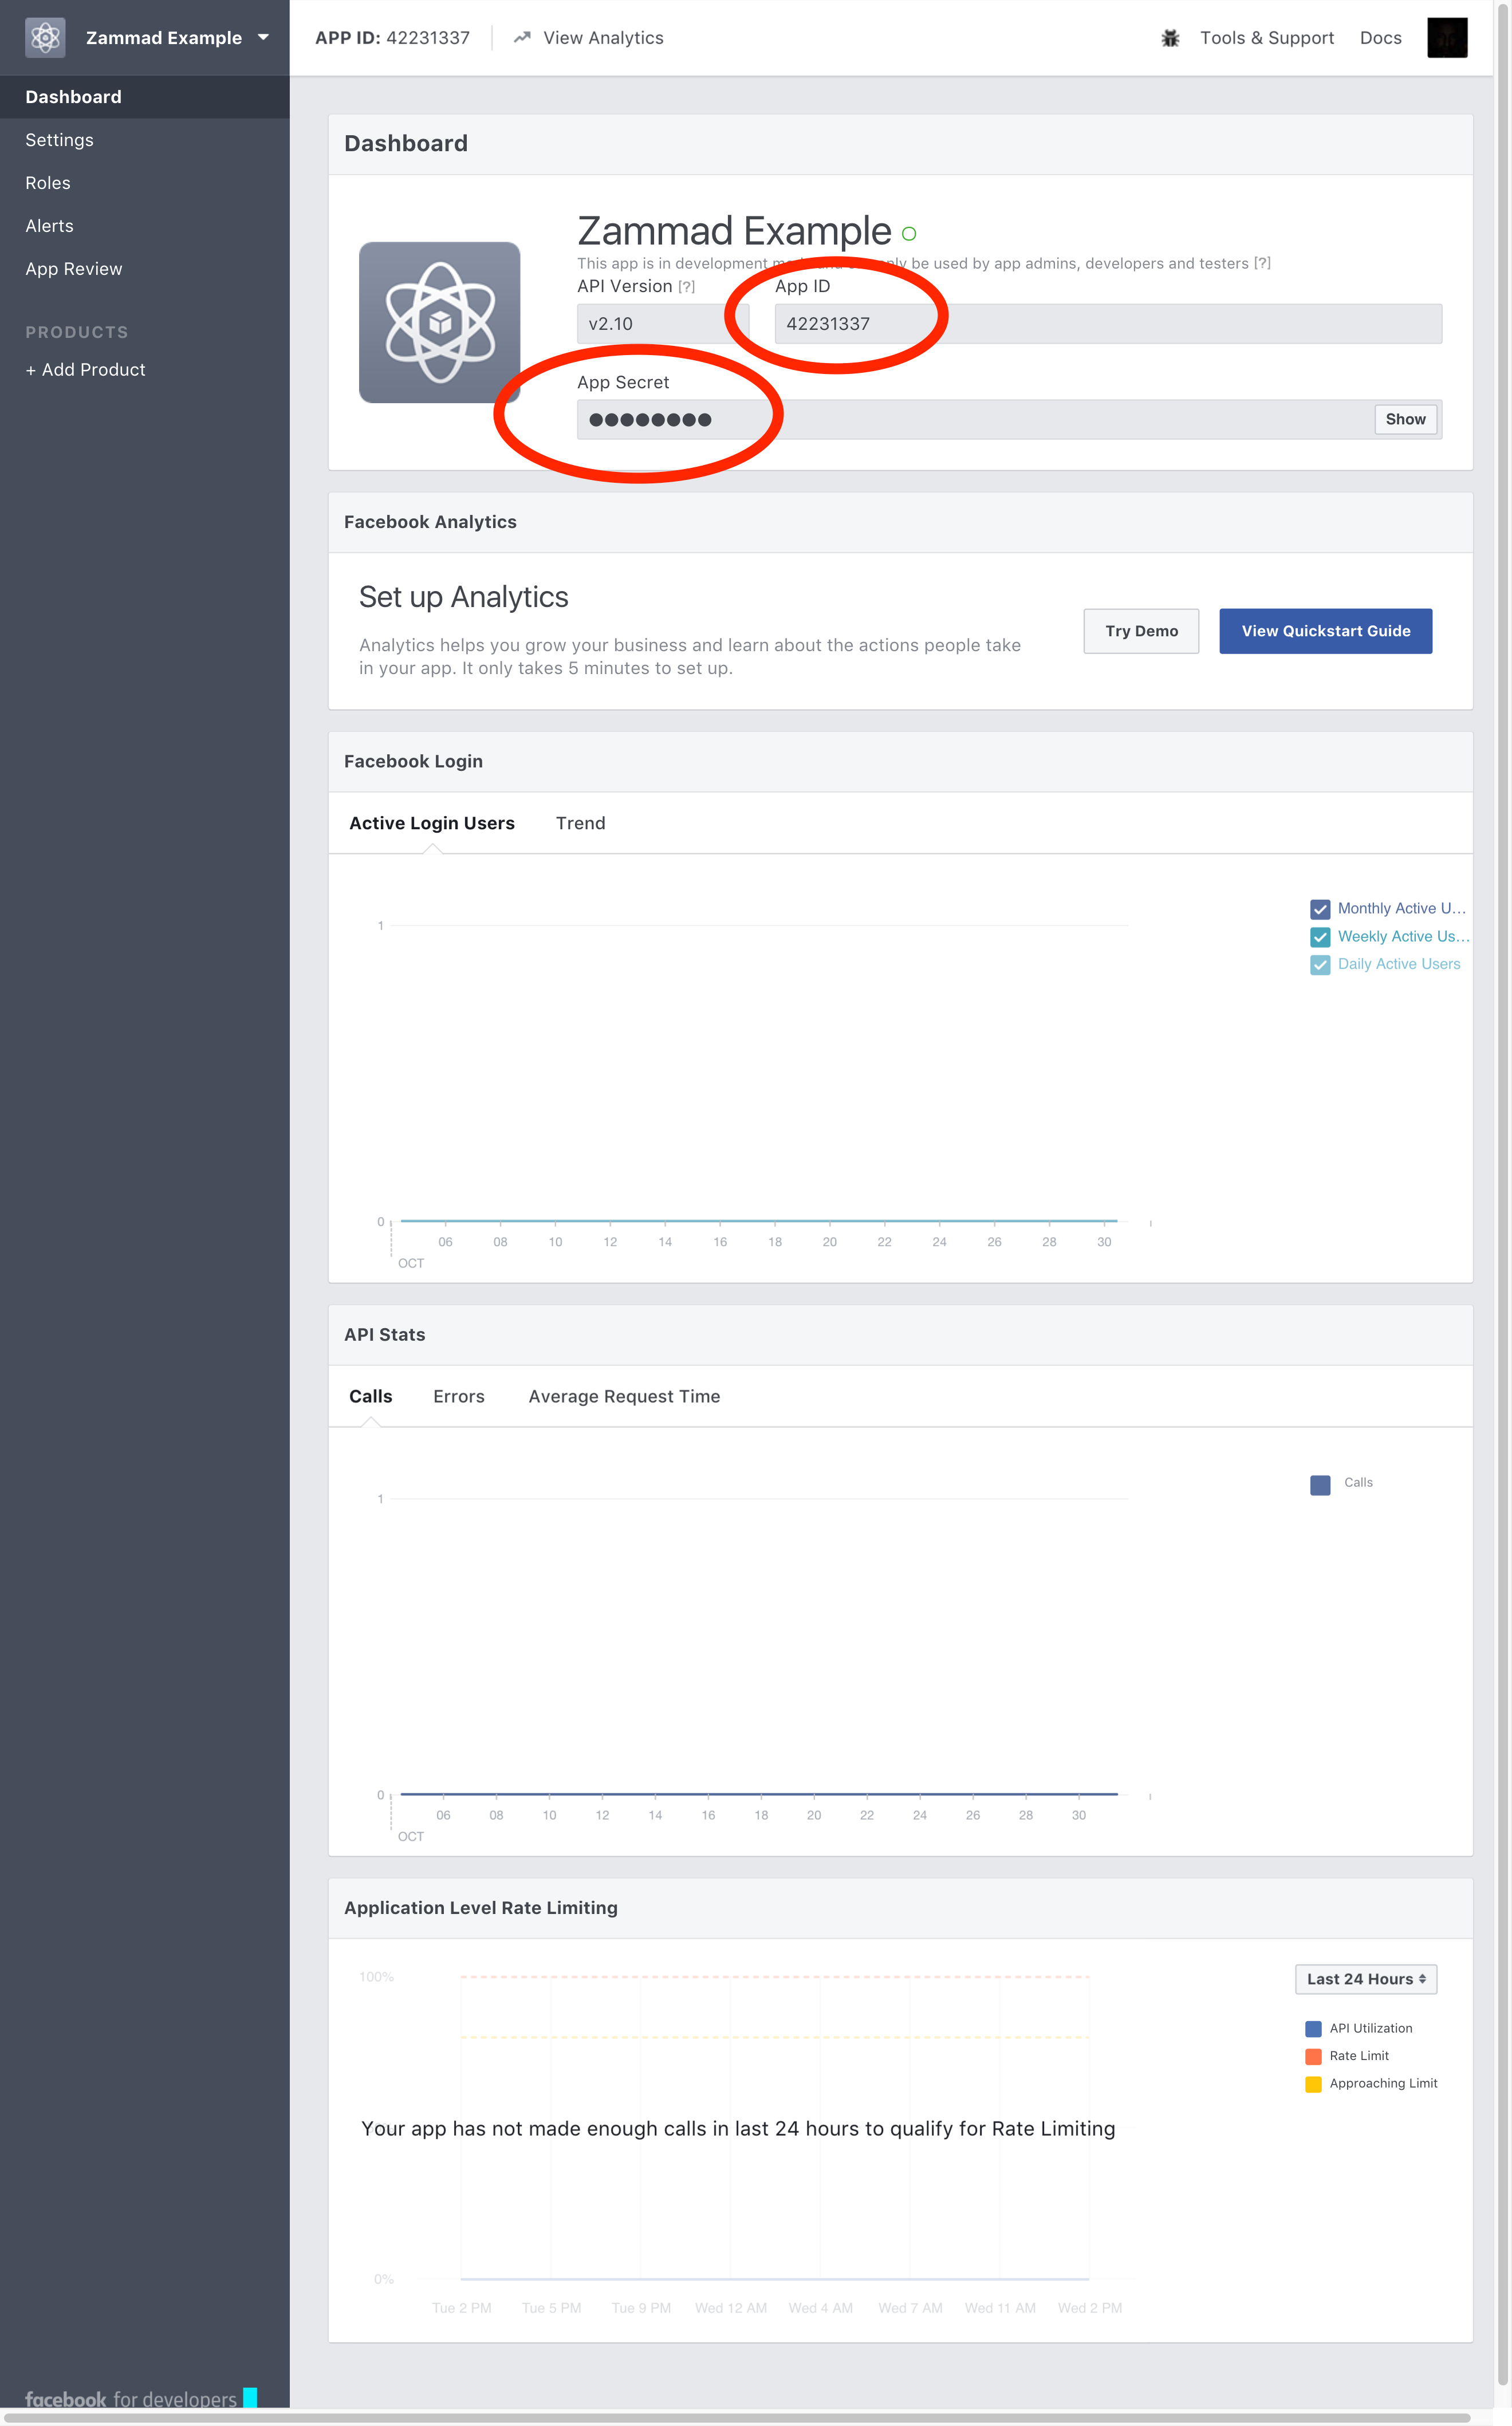Click the API Stats section header

(384, 1335)
